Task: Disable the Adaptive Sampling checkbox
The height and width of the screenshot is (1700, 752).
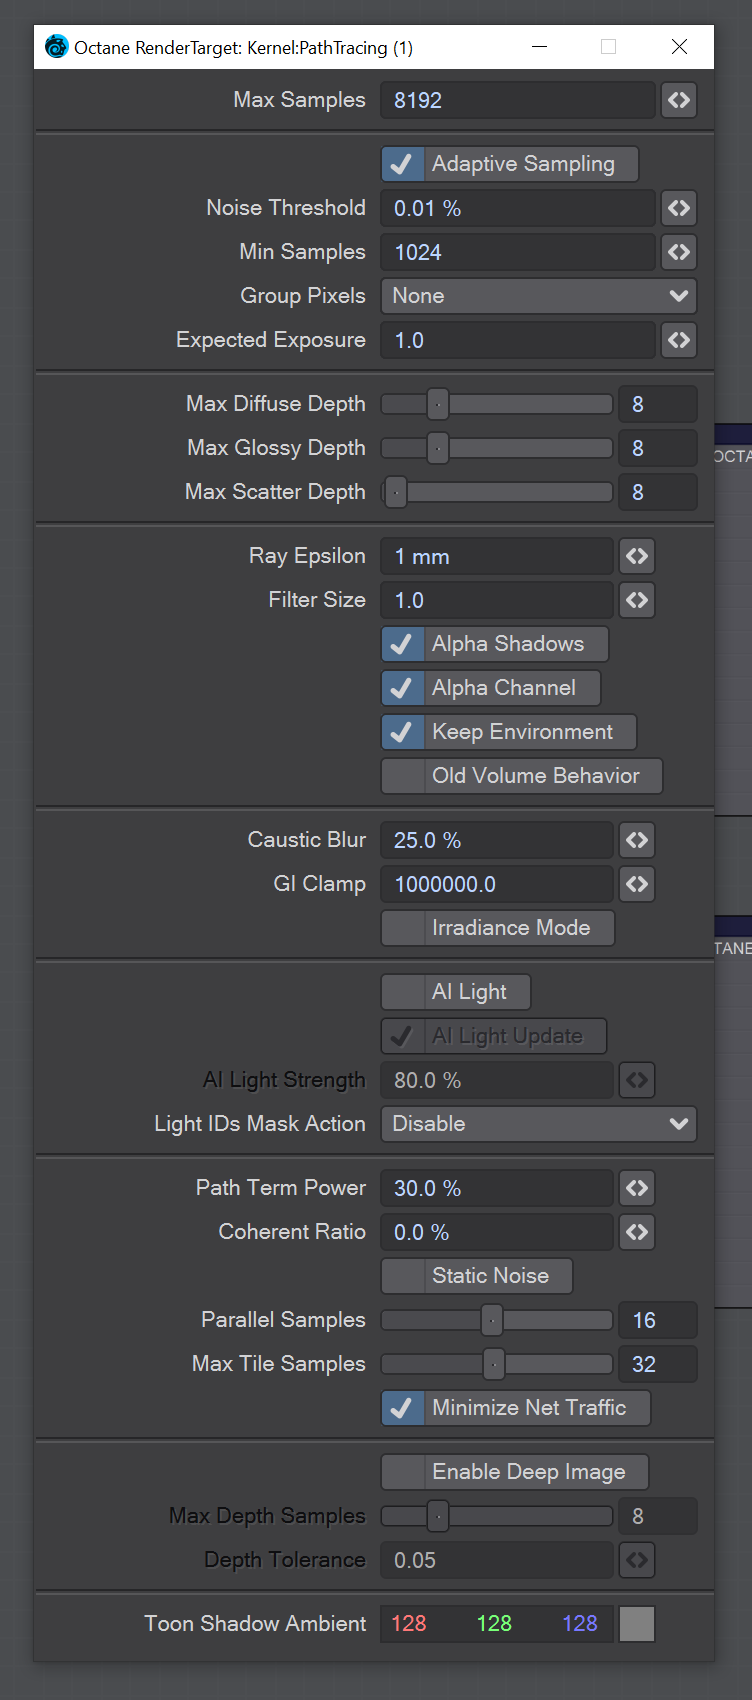Action: [402, 164]
